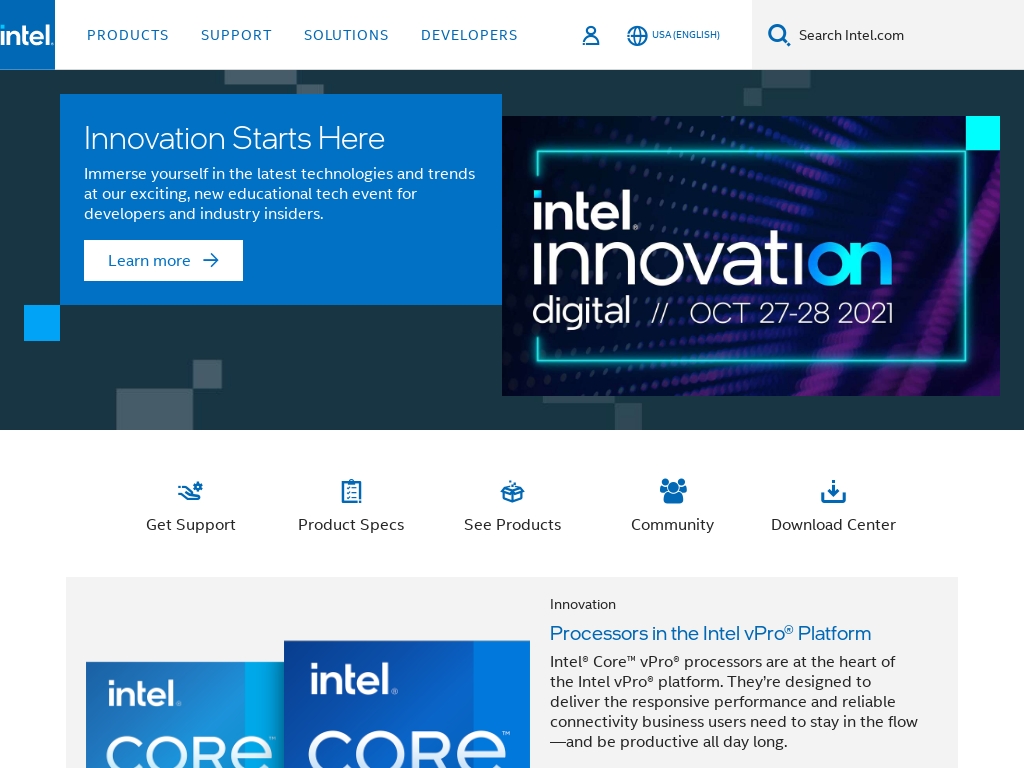Click the Intel Innovation digital event banner
The image size is (1024, 768).
click(750, 256)
